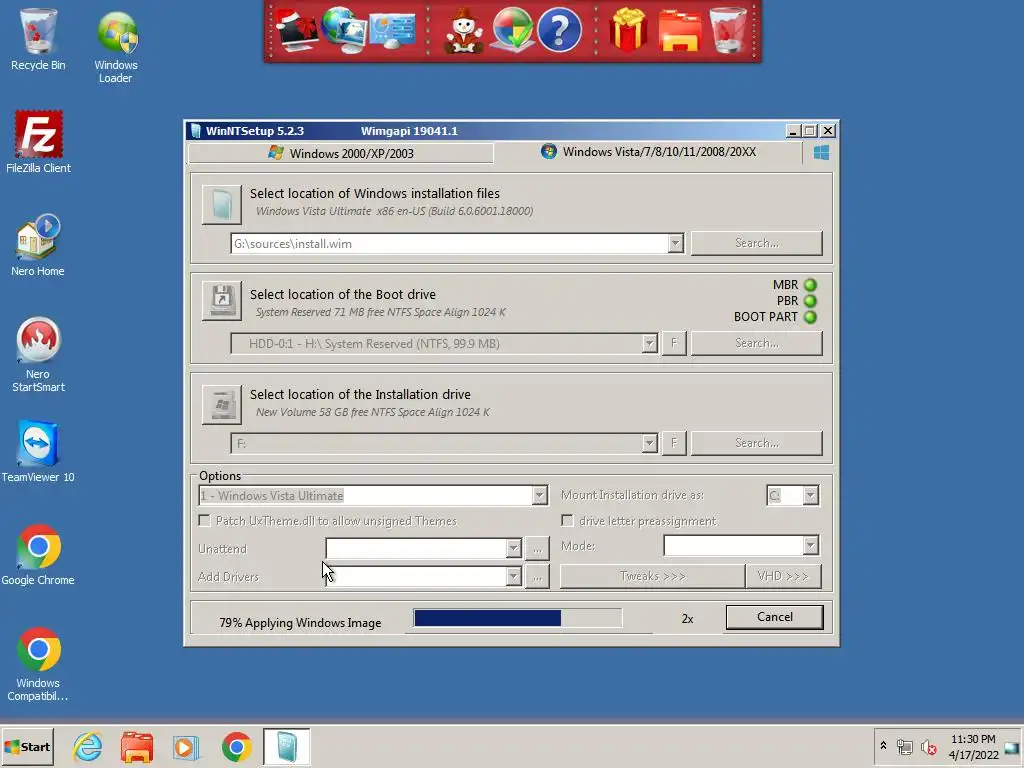Expand the Unattend dropdown
Viewport: 1024px width, 768px height.
[513, 549]
